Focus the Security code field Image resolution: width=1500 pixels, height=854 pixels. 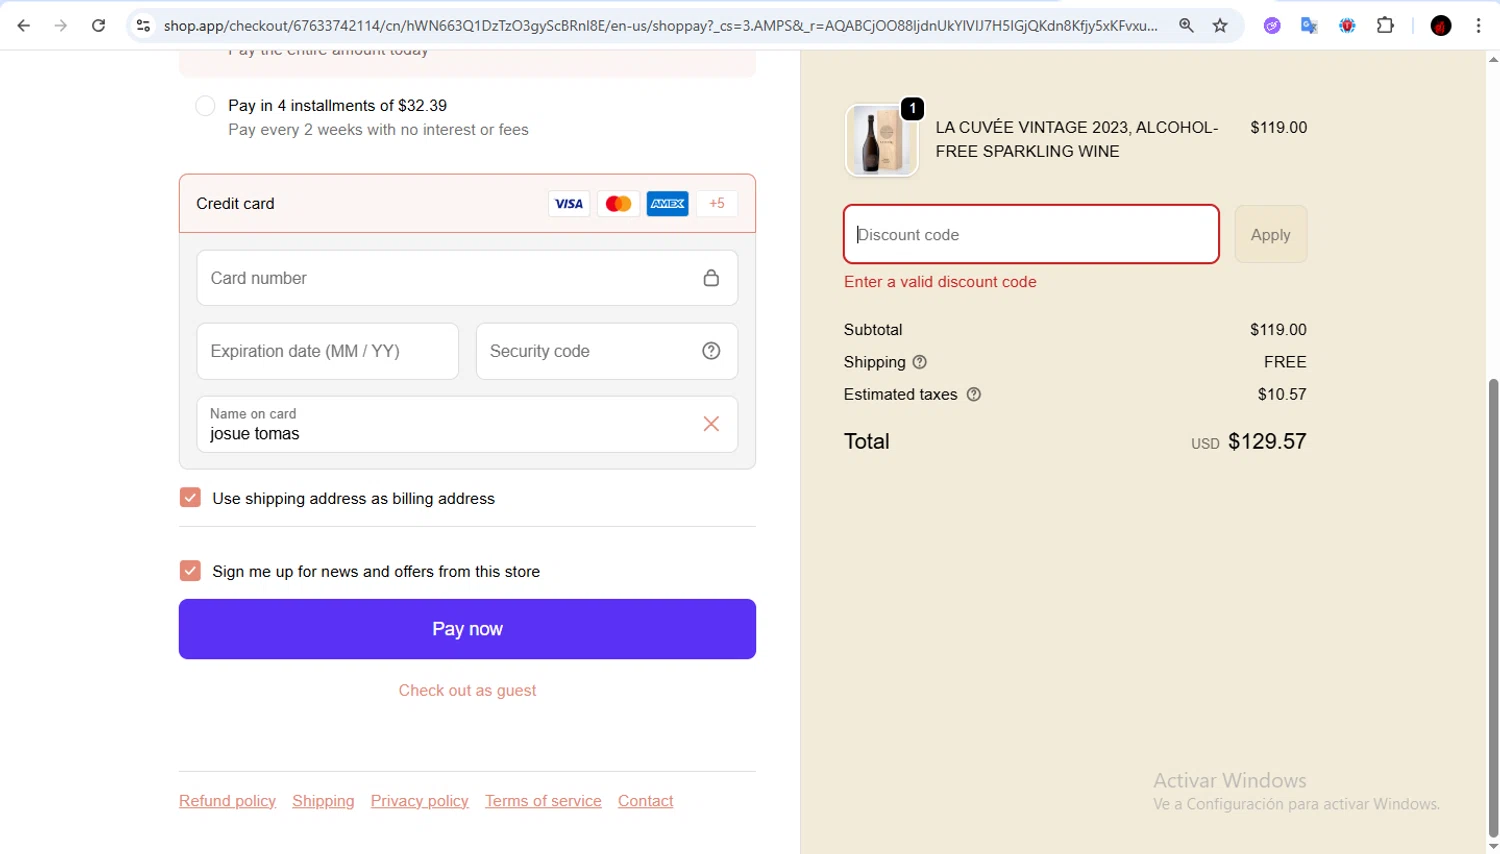[x=606, y=351]
